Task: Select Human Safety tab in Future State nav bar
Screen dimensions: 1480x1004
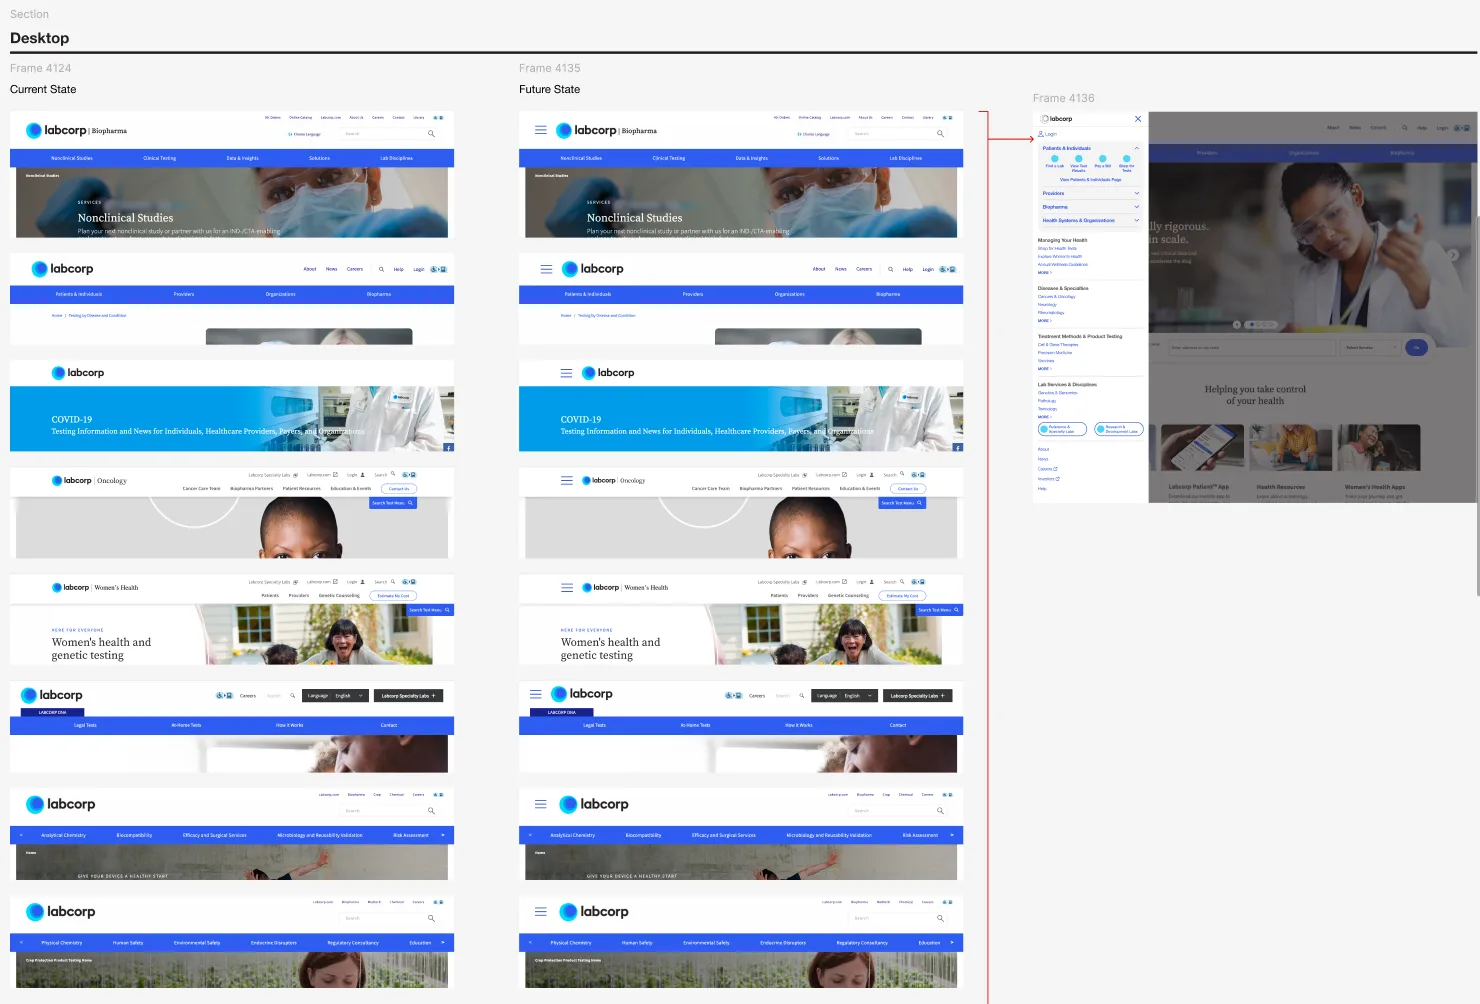Action: [x=636, y=942]
